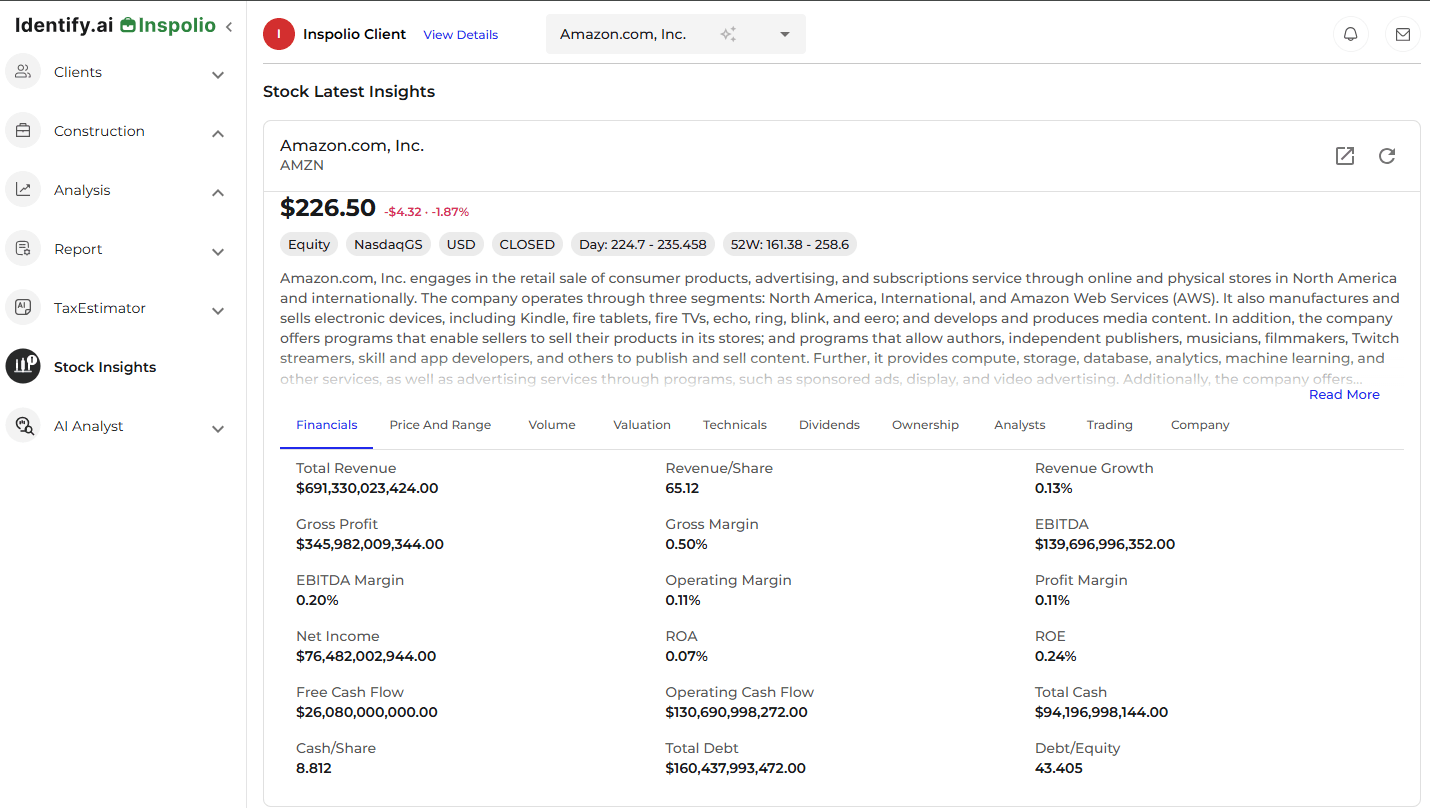Select the Technicals tab
This screenshot has width=1430, height=808.
(x=734, y=425)
